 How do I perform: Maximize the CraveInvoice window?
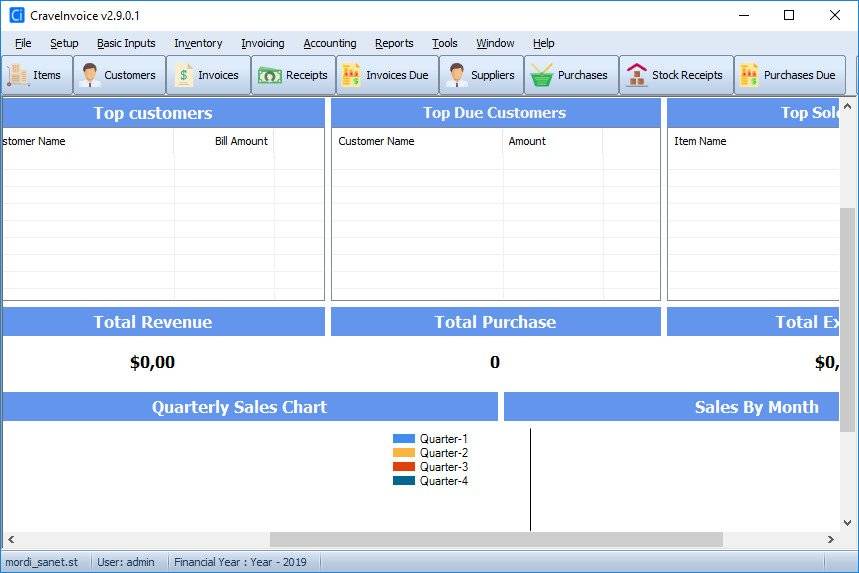(789, 15)
